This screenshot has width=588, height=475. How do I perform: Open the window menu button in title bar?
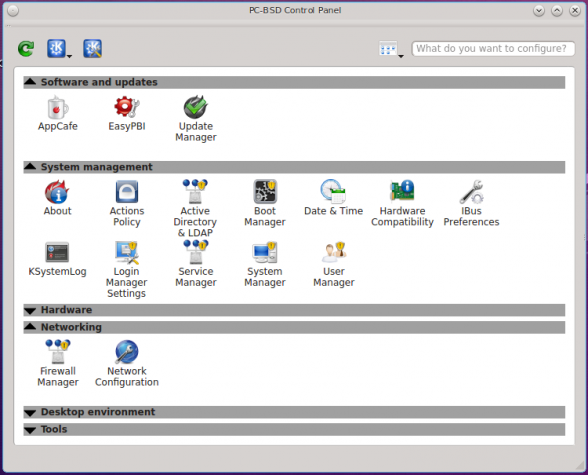pos(13,11)
